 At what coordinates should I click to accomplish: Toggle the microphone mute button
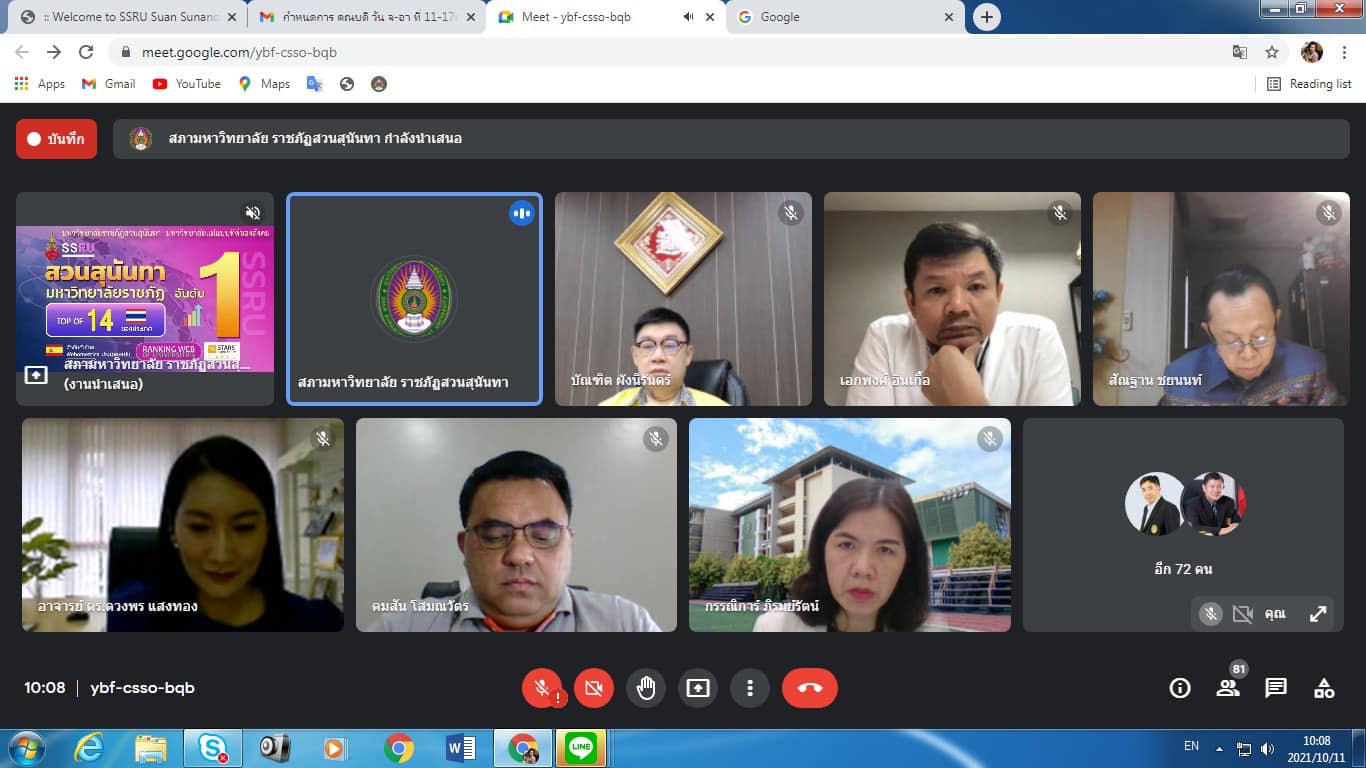coord(542,688)
